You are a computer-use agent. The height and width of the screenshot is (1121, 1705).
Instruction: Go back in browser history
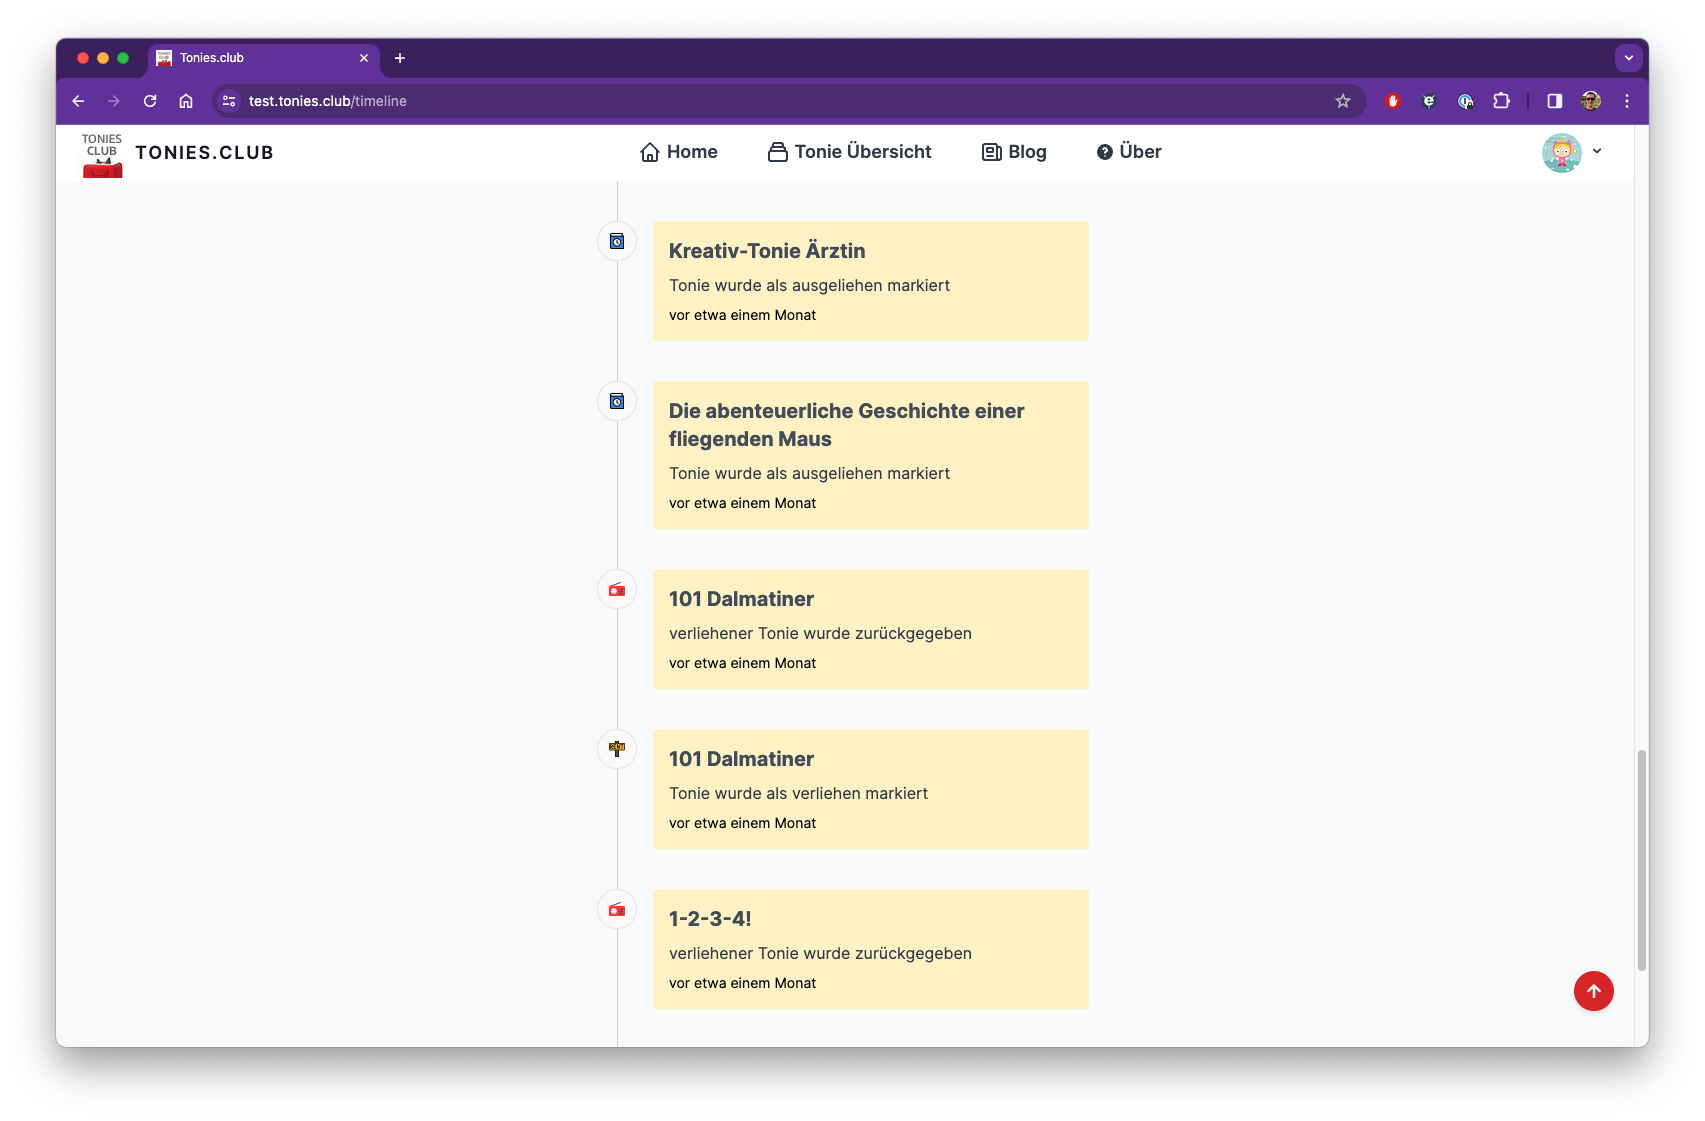coord(78,101)
